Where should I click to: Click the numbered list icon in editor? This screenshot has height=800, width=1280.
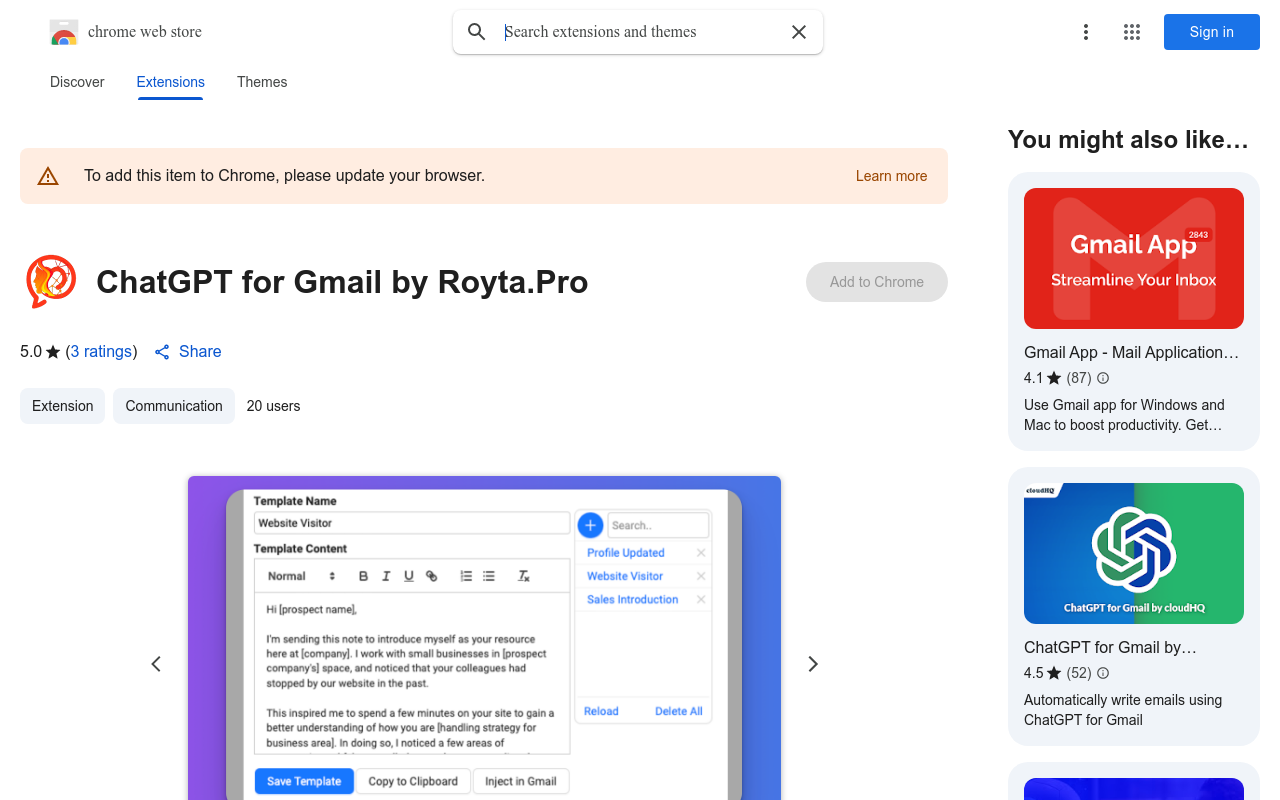pyautogui.click(x=466, y=576)
